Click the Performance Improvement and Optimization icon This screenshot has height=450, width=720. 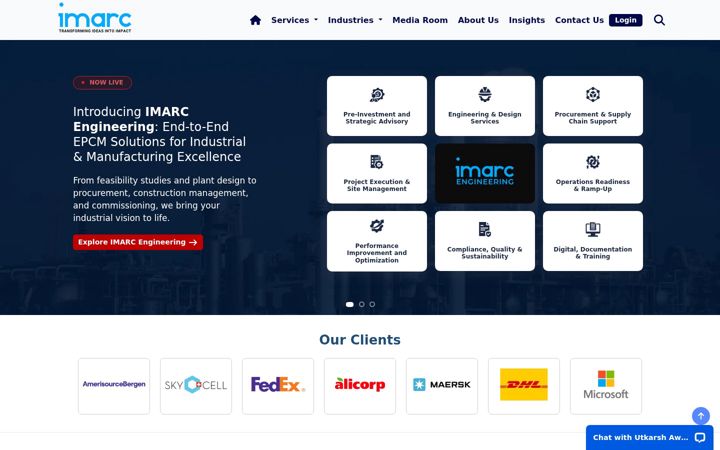377,226
